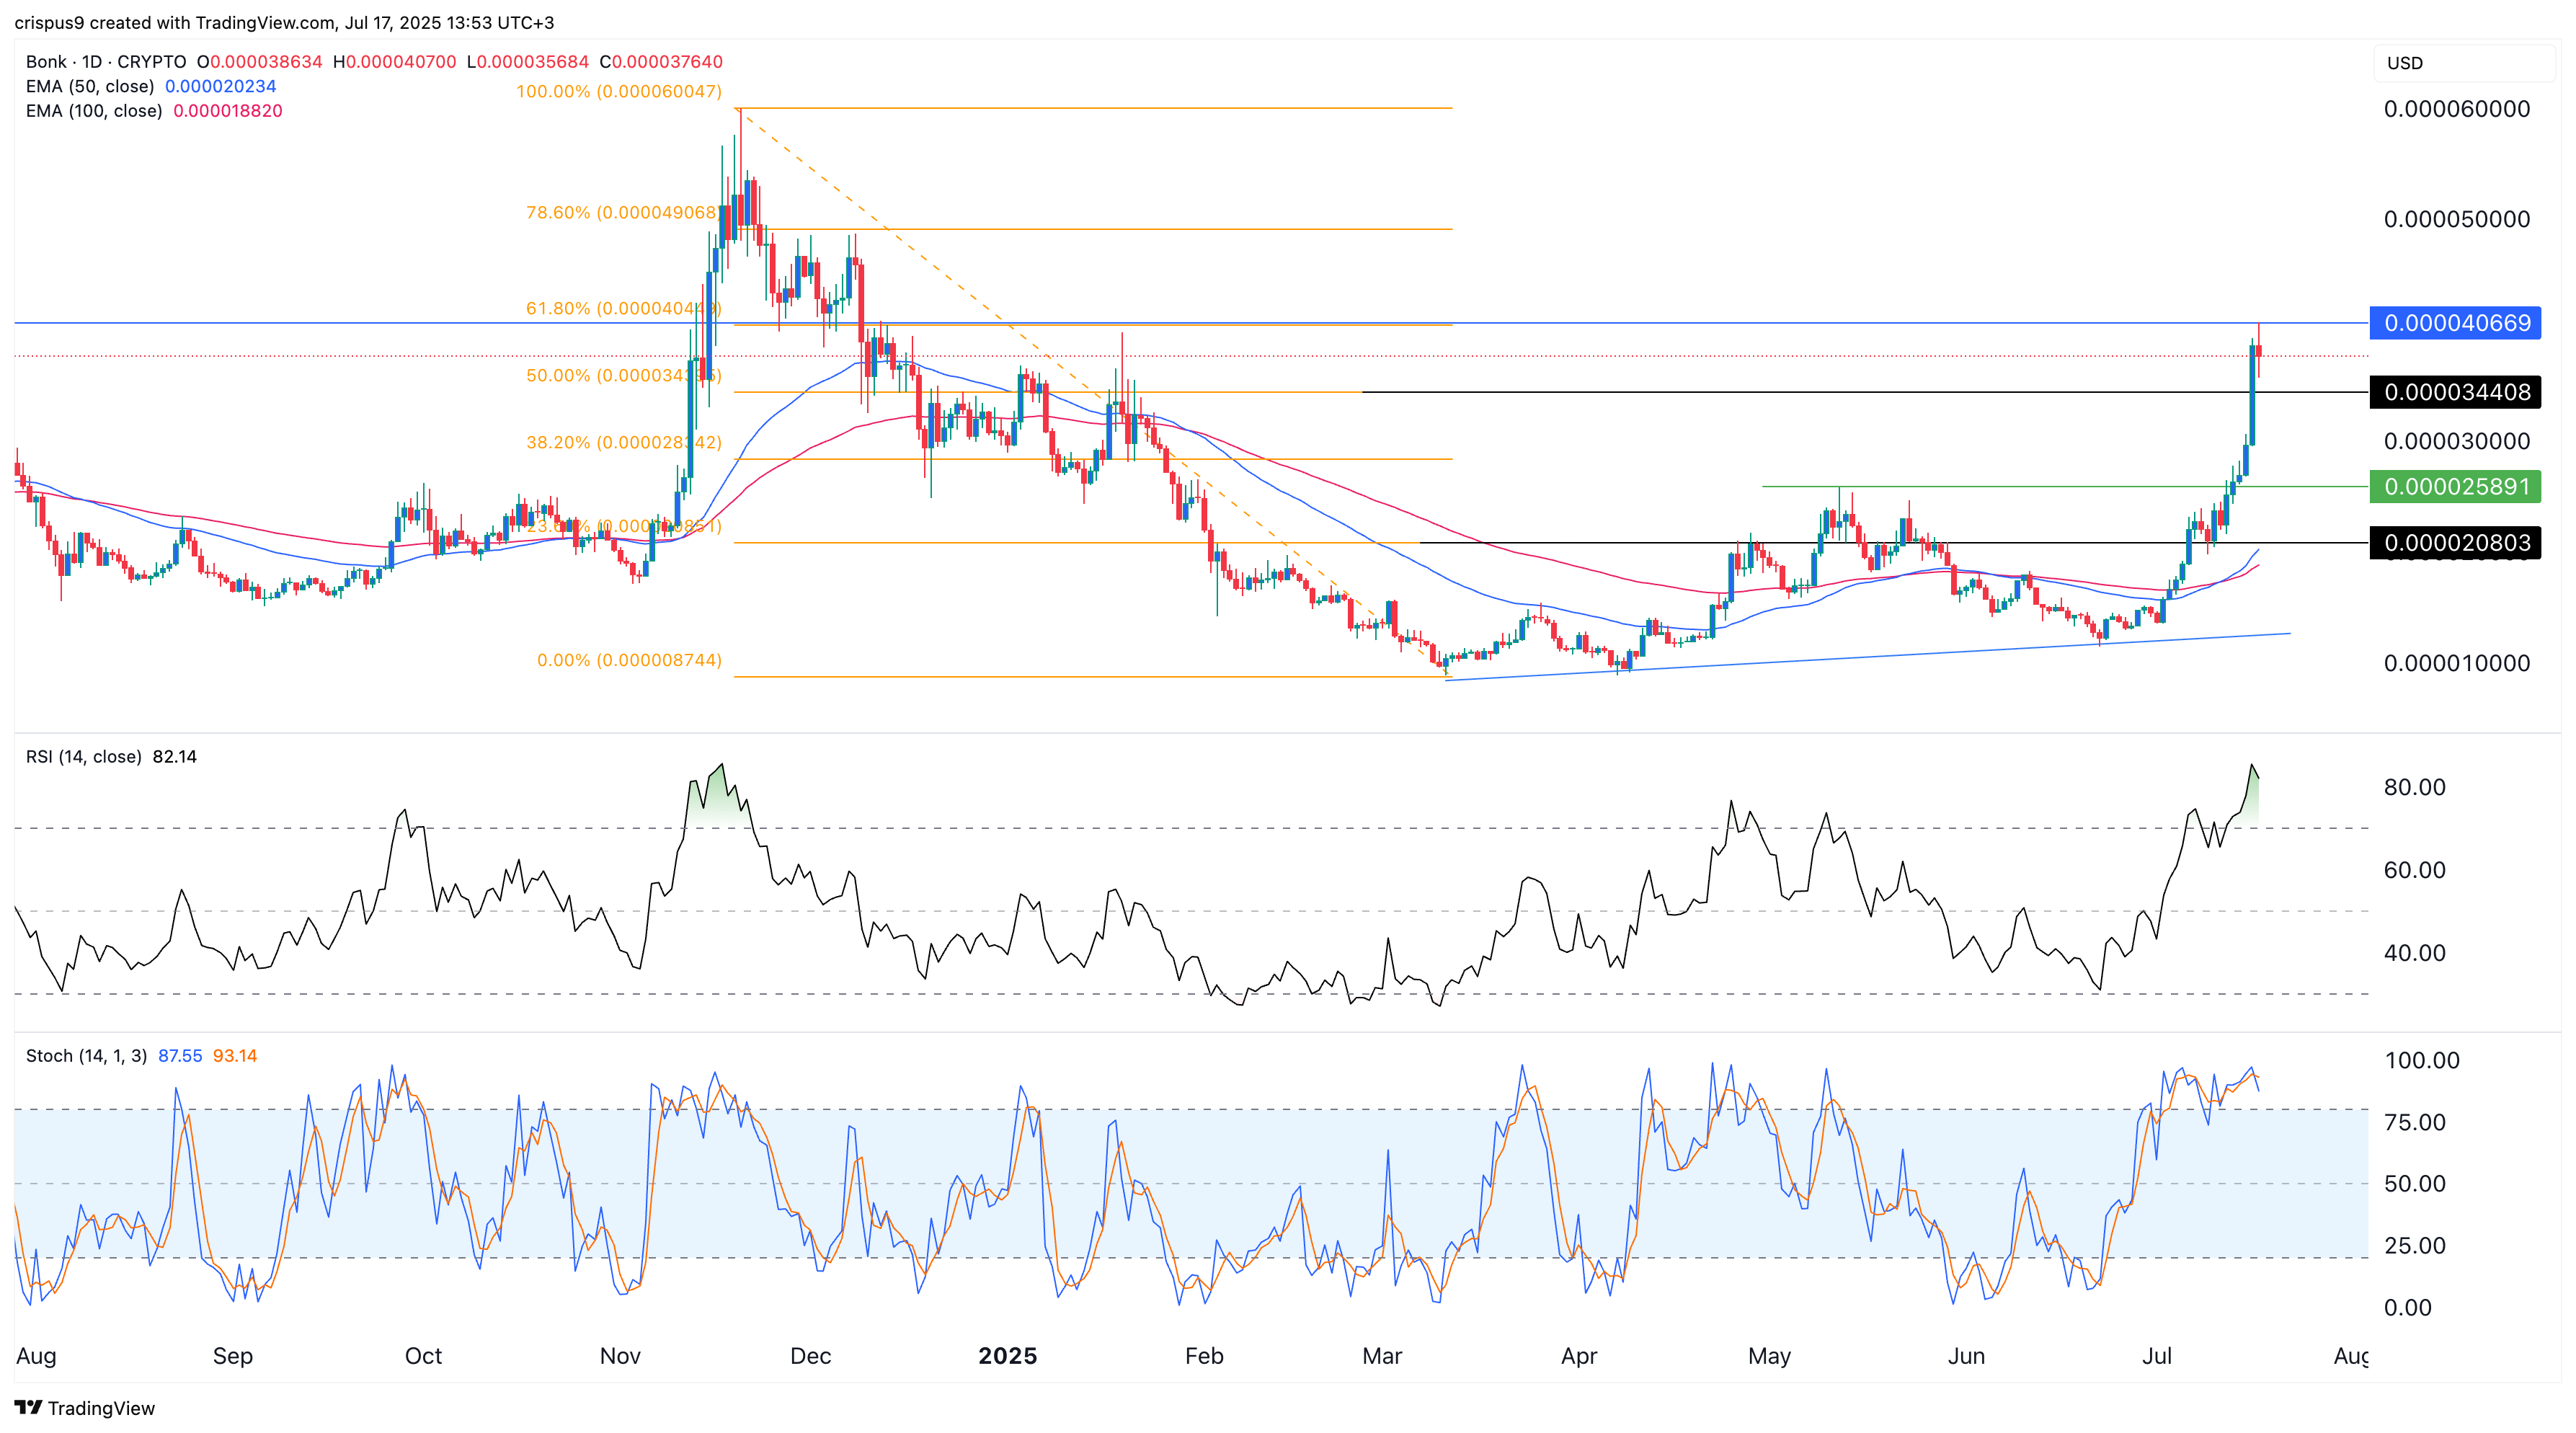Click the black 0.000034408 price label
The width and height of the screenshot is (2576, 1433).
click(2455, 392)
